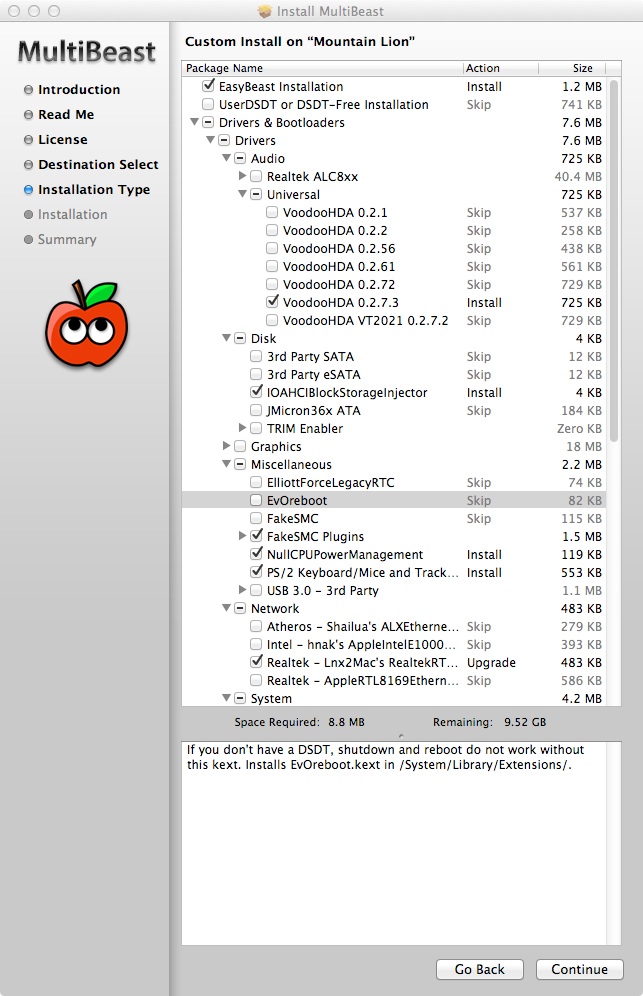Screen dimensions: 643x996
Task: Uncheck VoodooHDA 0.2.7.3
Action: pos(273,301)
